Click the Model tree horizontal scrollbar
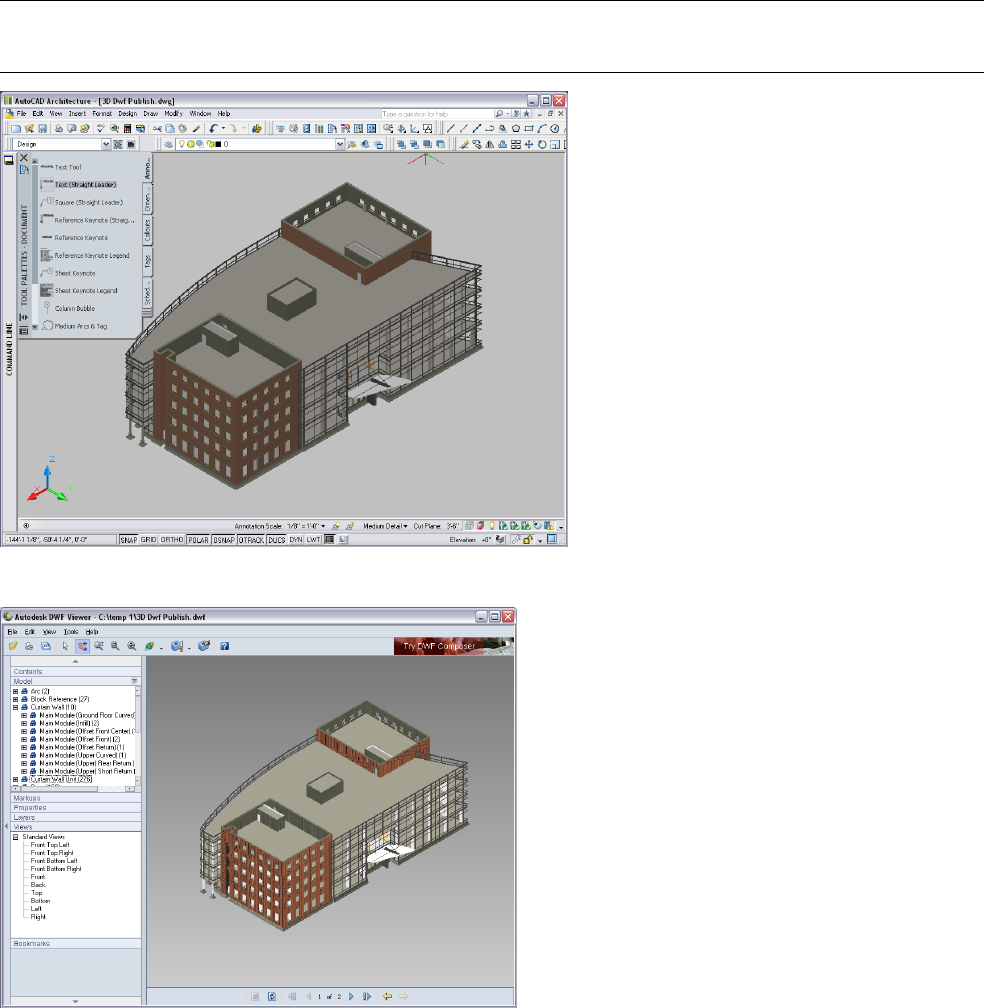Image resolution: width=984 pixels, height=1008 pixels. [x=75, y=788]
